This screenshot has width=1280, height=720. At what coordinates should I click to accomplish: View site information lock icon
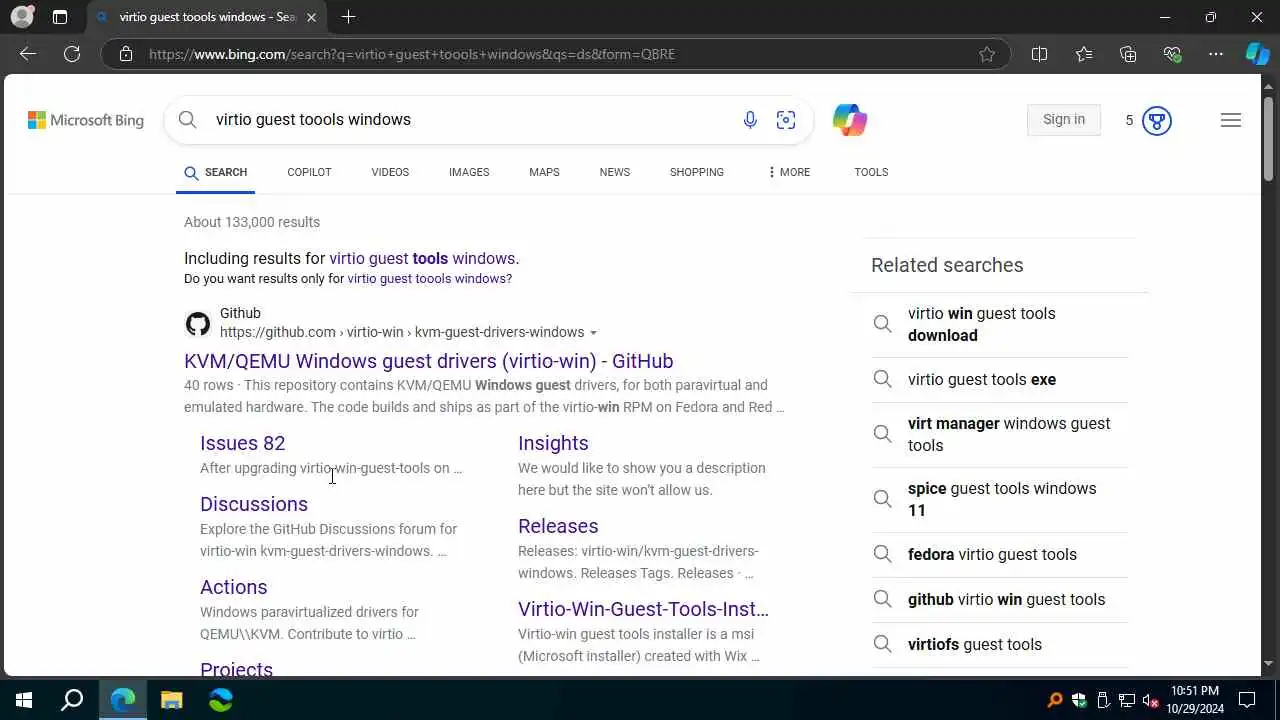126,54
